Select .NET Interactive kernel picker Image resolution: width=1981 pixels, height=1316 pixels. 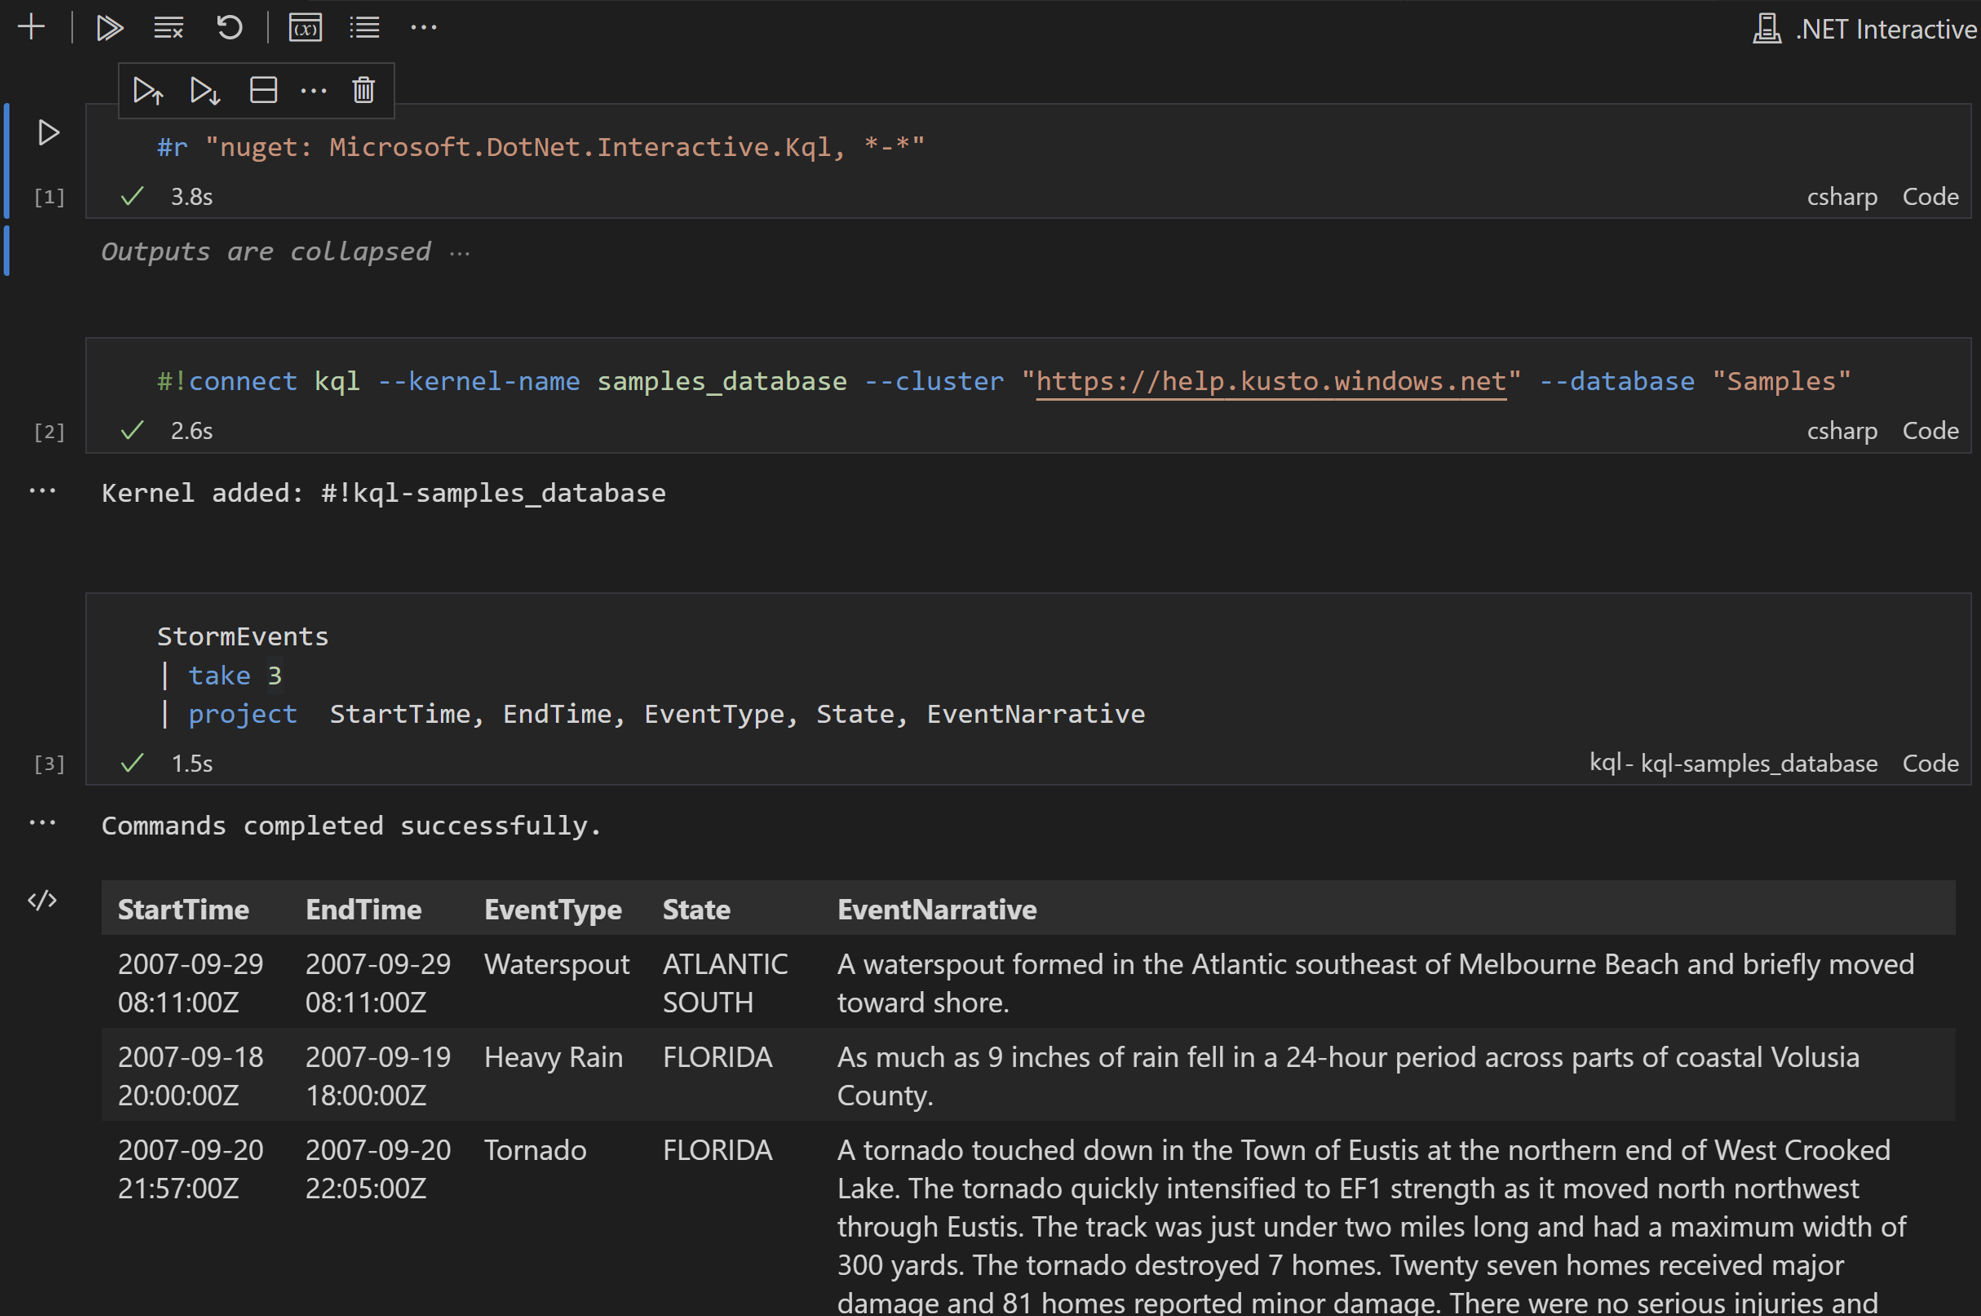click(x=1864, y=29)
